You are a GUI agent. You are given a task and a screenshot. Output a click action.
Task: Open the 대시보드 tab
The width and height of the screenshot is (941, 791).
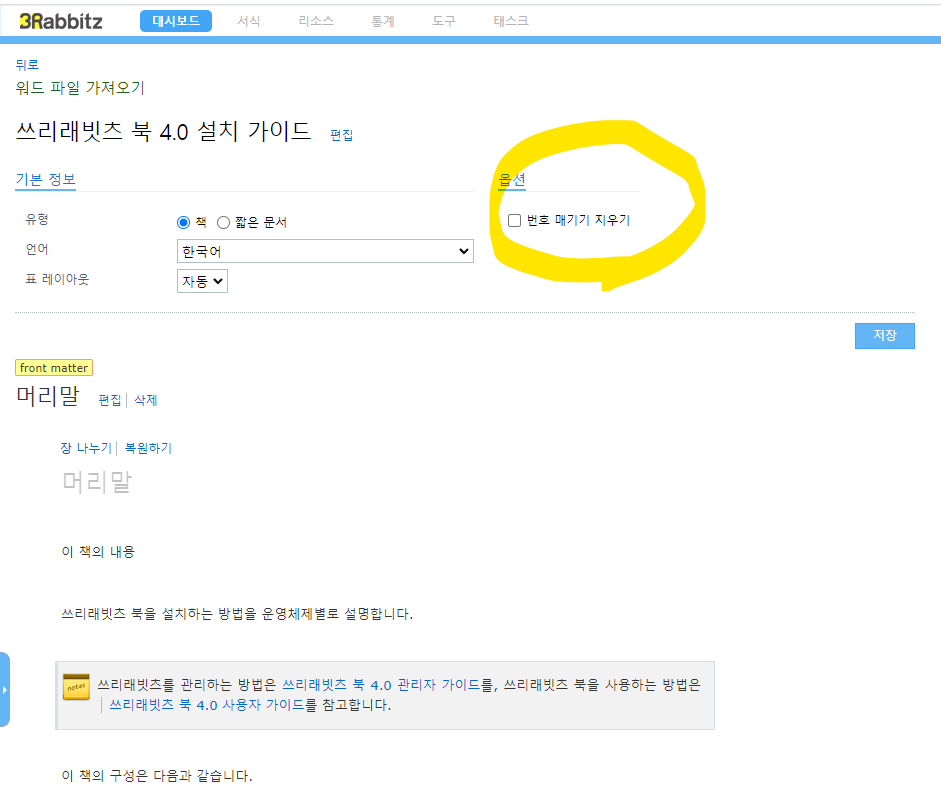[x=176, y=21]
